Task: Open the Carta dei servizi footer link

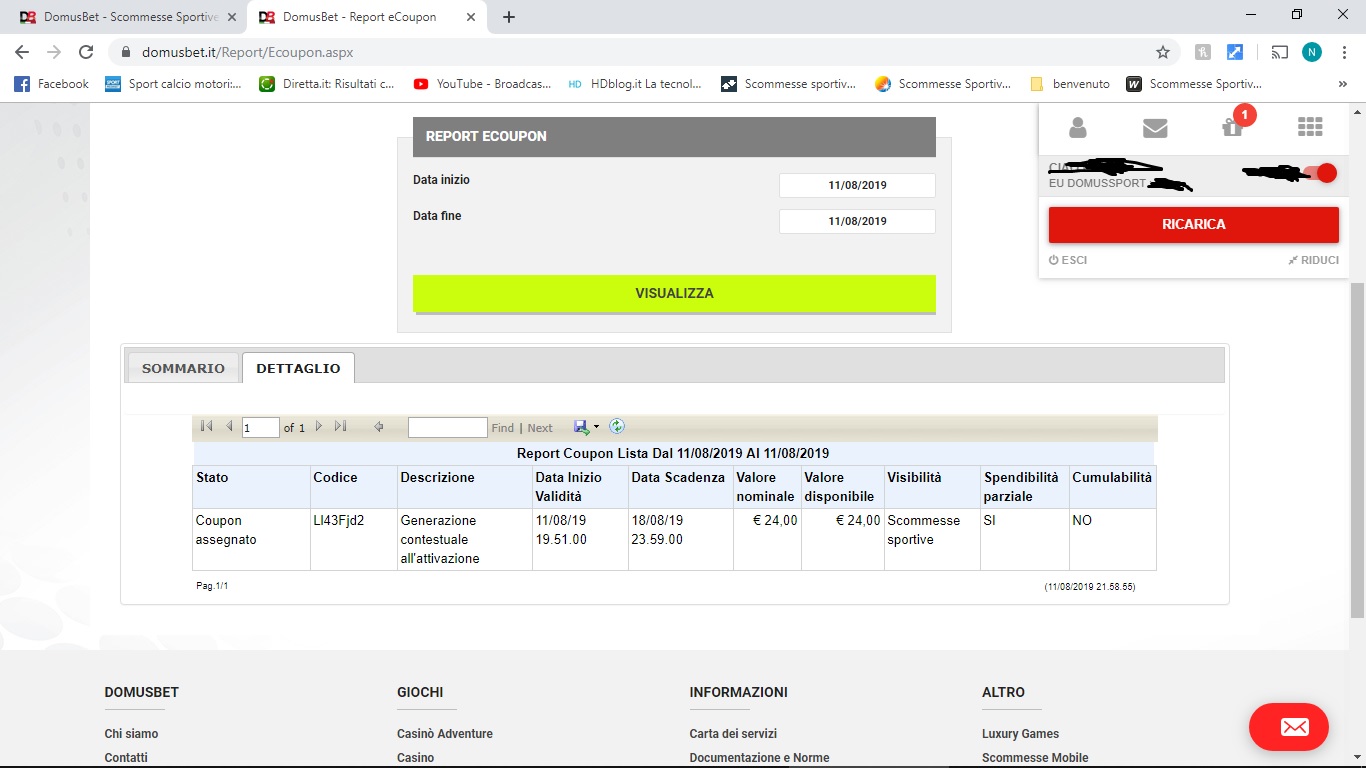Action: tap(733, 734)
